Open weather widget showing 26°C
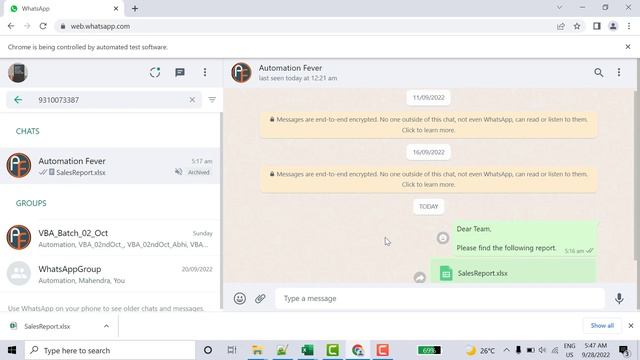 click(480, 350)
